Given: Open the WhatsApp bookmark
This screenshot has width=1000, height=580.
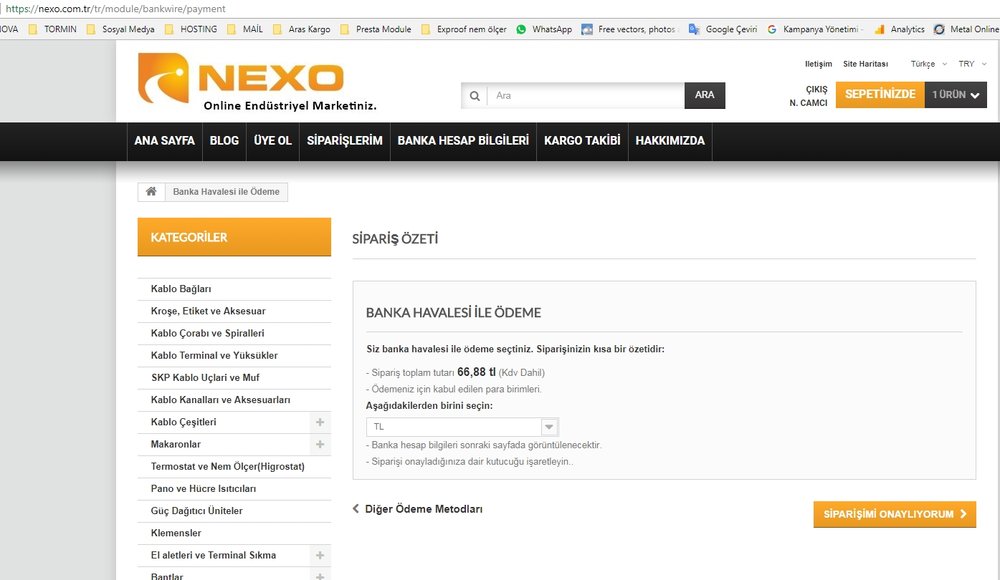Looking at the screenshot, I should pyautogui.click(x=544, y=29).
